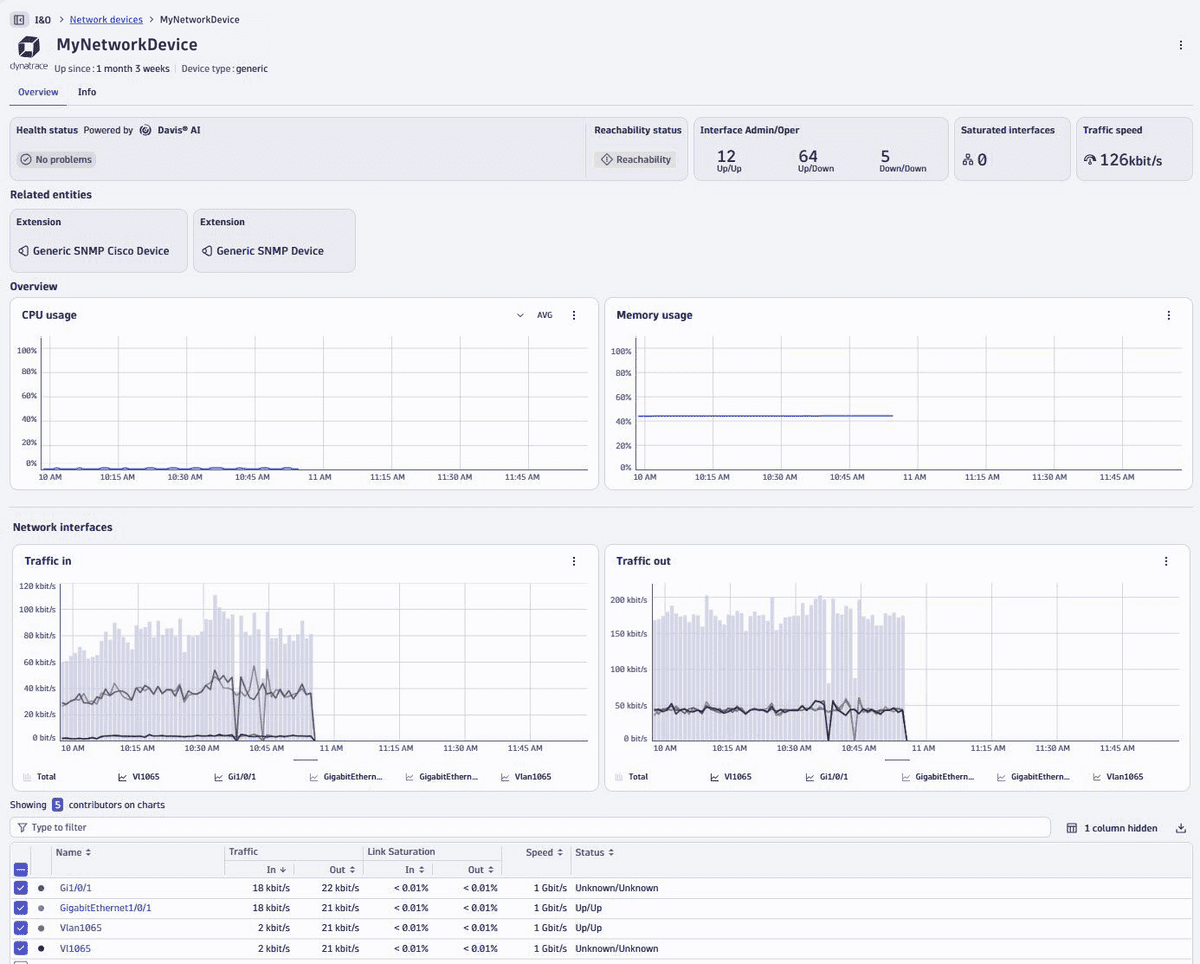
Task: Click the Davis AI icon in Health status
Action: click(x=146, y=130)
